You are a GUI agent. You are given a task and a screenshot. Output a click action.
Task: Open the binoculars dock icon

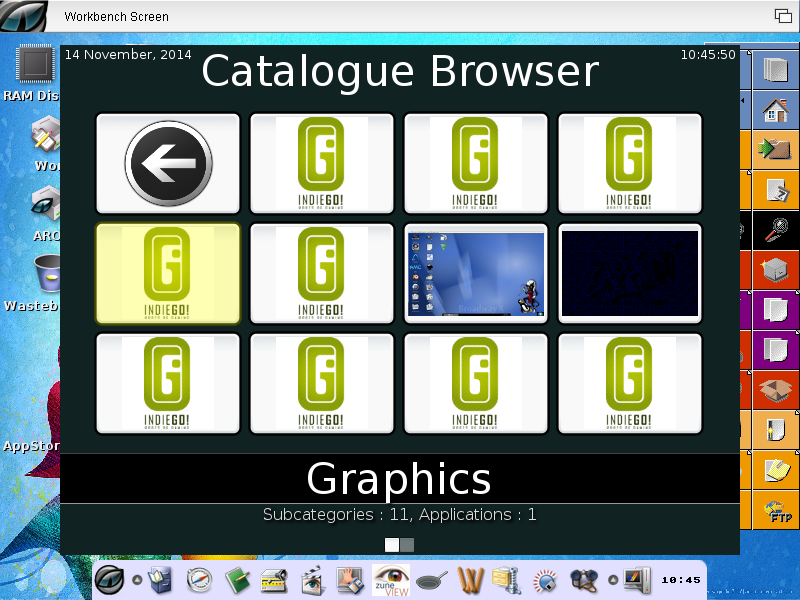[x=585, y=580]
